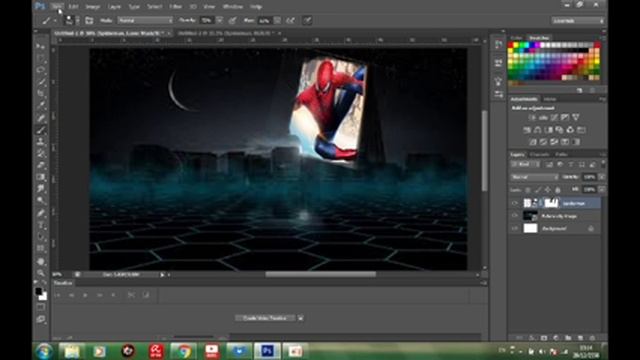Enable airbrush mode in options bar
The height and width of the screenshot is (360, 640).
click(x=290, y=20)
